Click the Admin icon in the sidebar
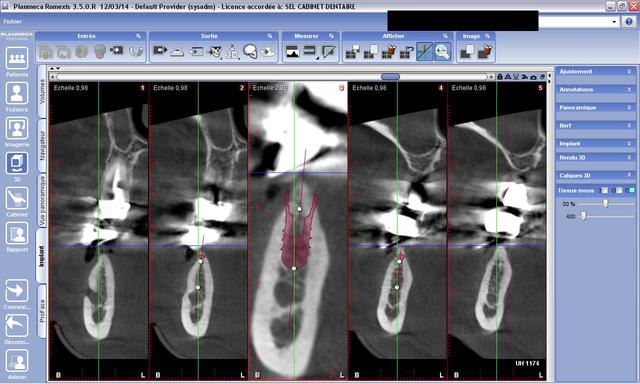 [17, 361]
